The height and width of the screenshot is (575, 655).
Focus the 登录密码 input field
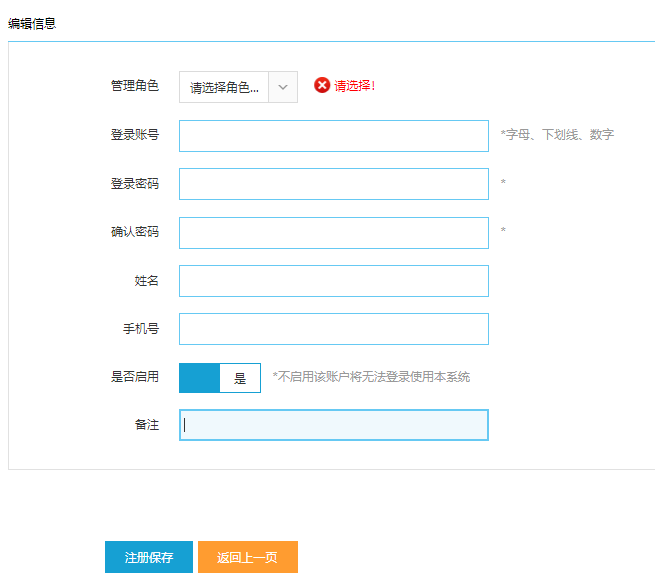tap(334, 184)
